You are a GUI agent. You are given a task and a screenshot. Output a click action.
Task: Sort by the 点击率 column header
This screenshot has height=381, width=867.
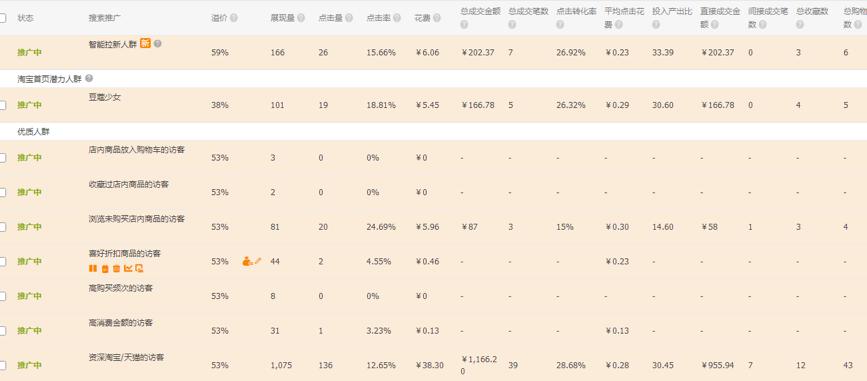pyautogui.click(x=378, y=18)
